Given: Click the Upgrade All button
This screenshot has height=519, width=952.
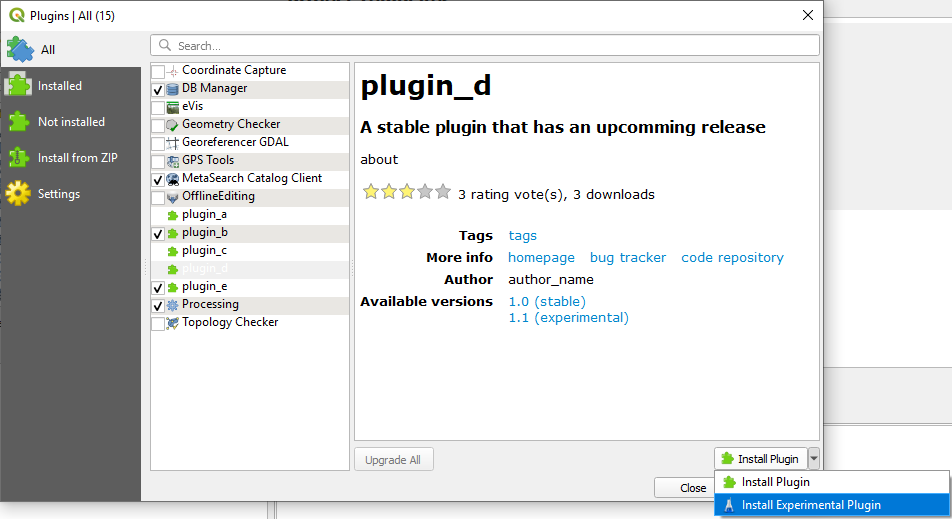Looking at the screenshot, I should click(393, 460).
